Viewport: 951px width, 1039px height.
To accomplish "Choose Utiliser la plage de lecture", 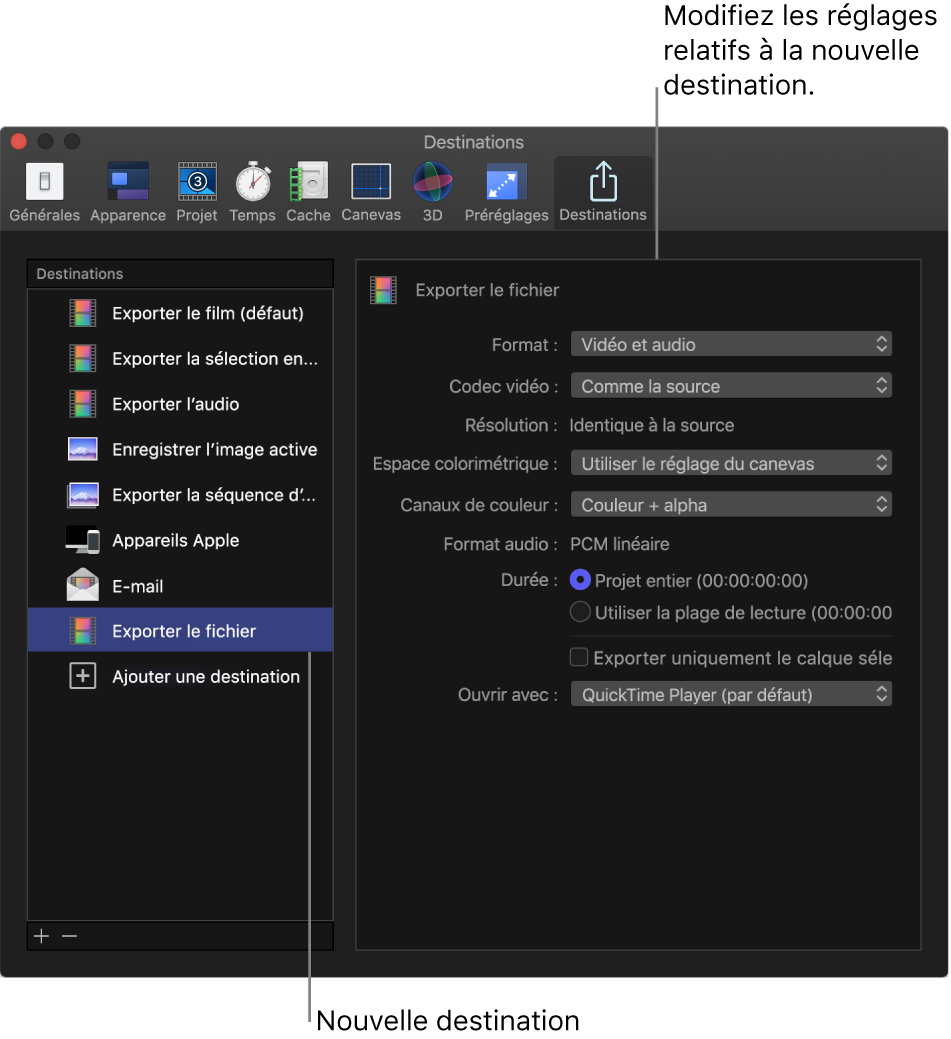I will tap(581, 612).
